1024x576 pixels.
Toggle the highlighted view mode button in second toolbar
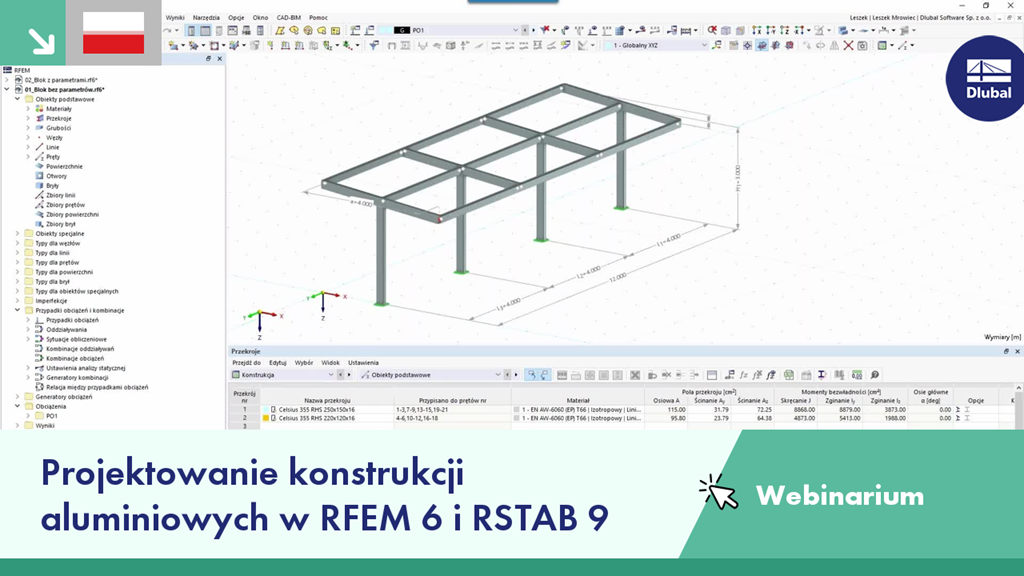(761, 46)
